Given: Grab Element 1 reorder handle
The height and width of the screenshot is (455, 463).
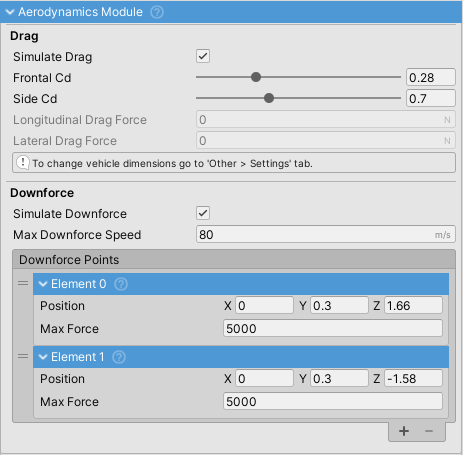Looking at the screenshot, I should click(x=23, y=356).
